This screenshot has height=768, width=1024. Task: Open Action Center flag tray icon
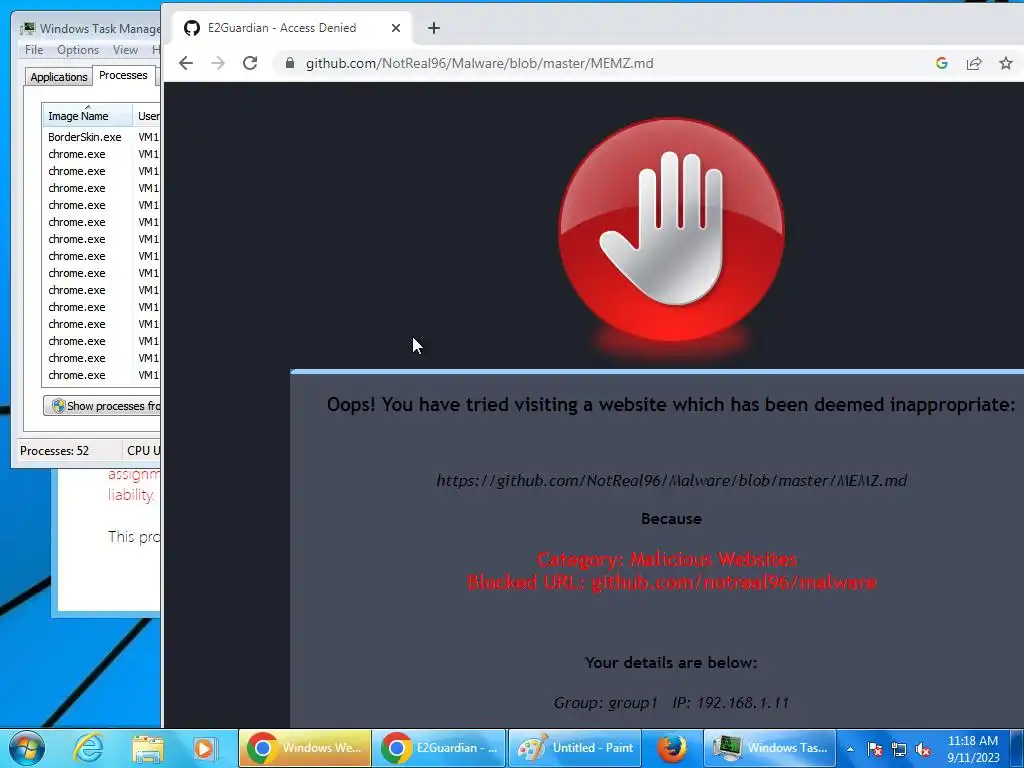[875, 749]
